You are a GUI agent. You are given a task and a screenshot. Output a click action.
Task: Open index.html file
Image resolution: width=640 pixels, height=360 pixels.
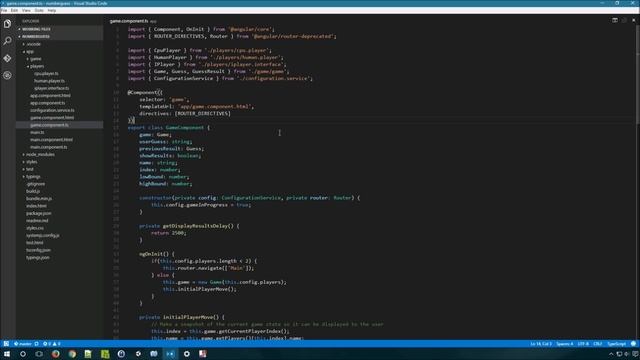pos(36,206)
